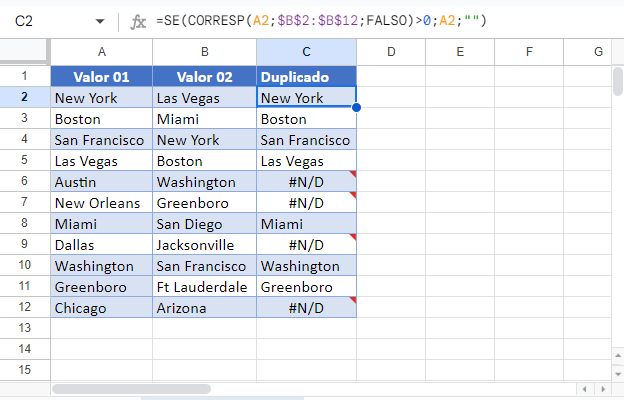Click the fx function icon
Image resolution: width=624 pixels, height=400 pixels.
coord(138,21)
